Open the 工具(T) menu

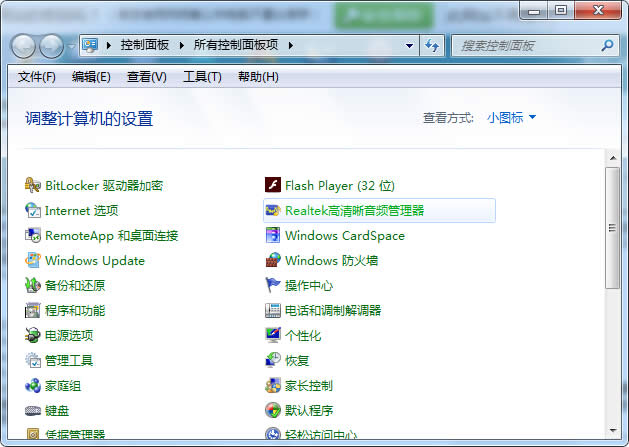[201, 77]
